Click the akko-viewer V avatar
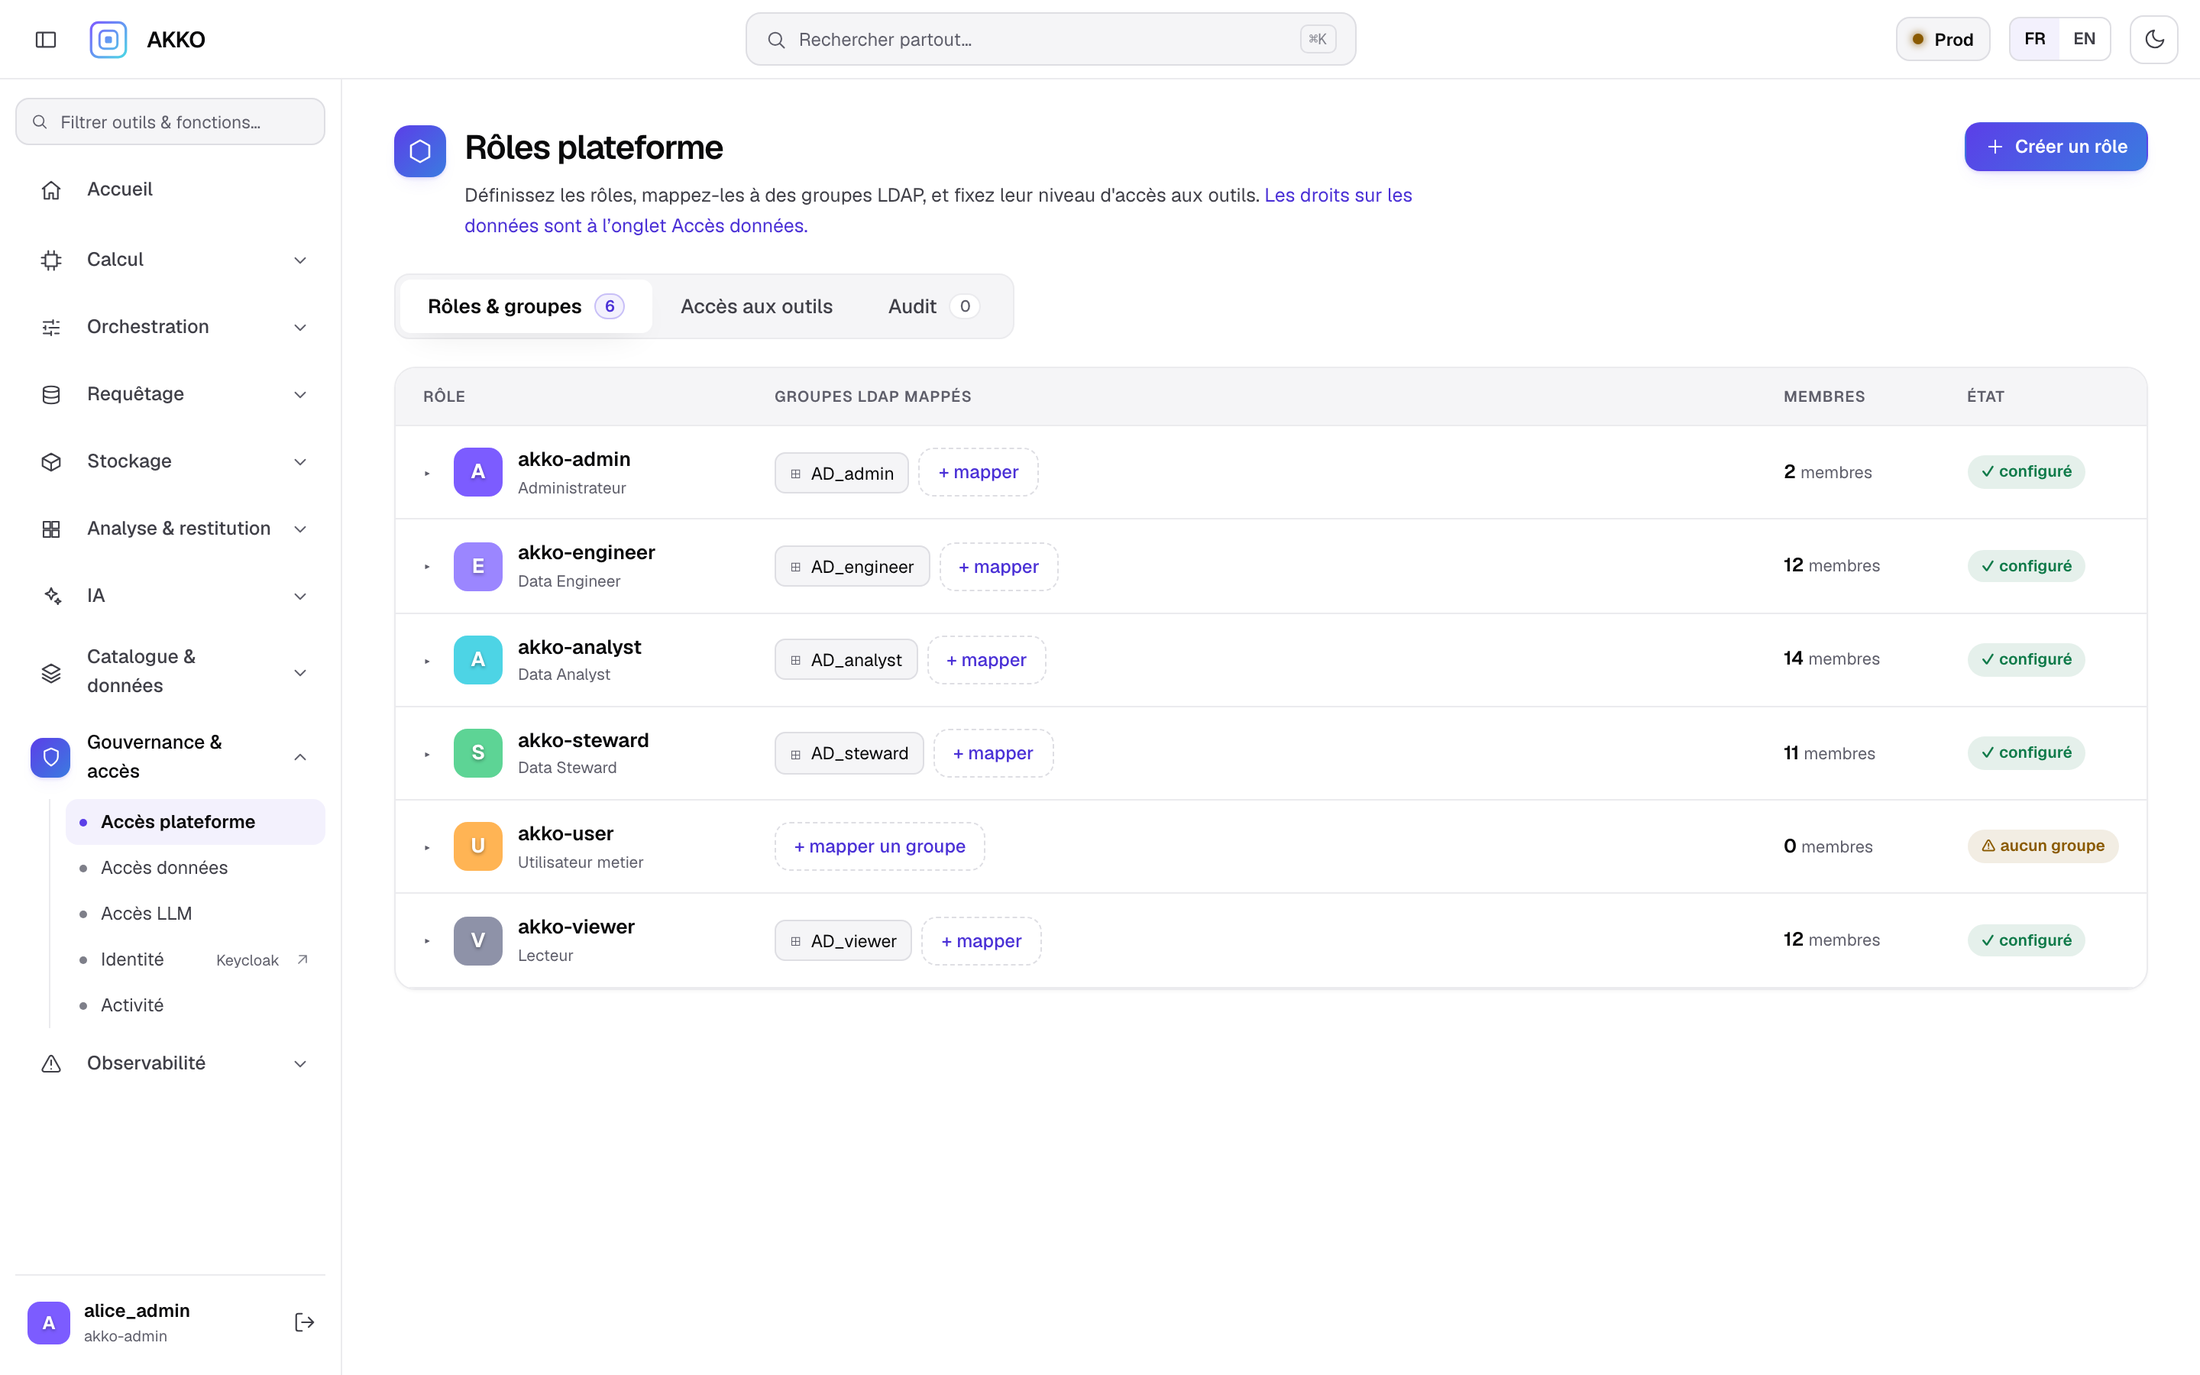 tap(478, 940)
